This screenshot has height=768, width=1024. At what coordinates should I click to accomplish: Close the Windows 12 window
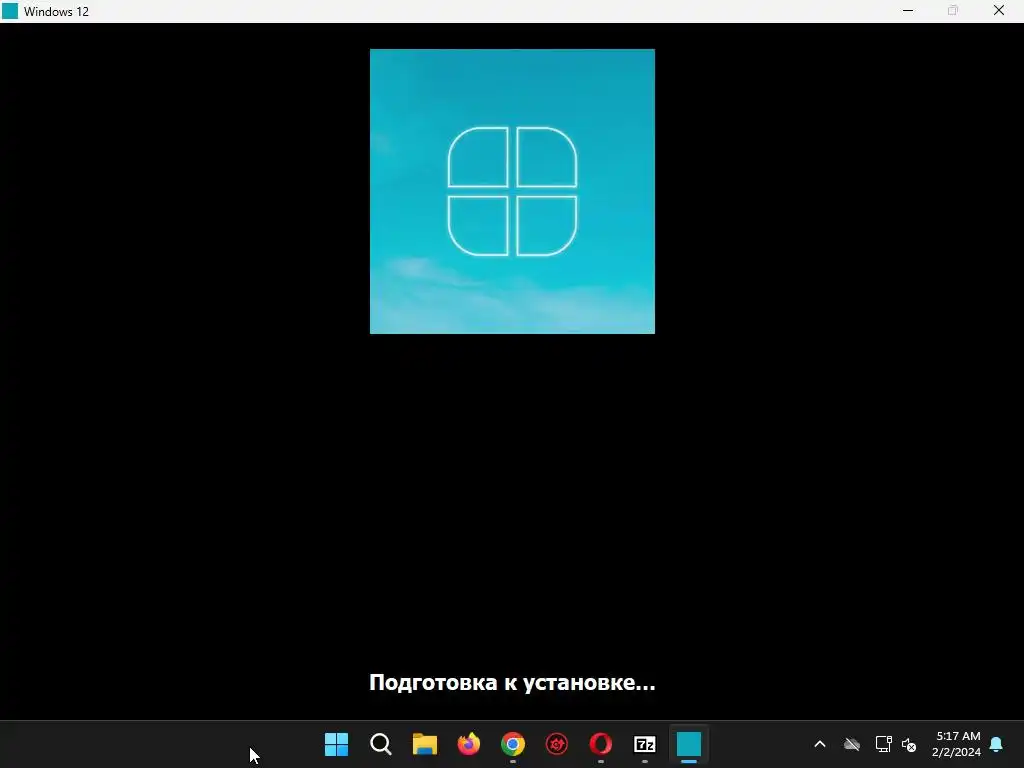pyautogui.click(x=999, y=11)
